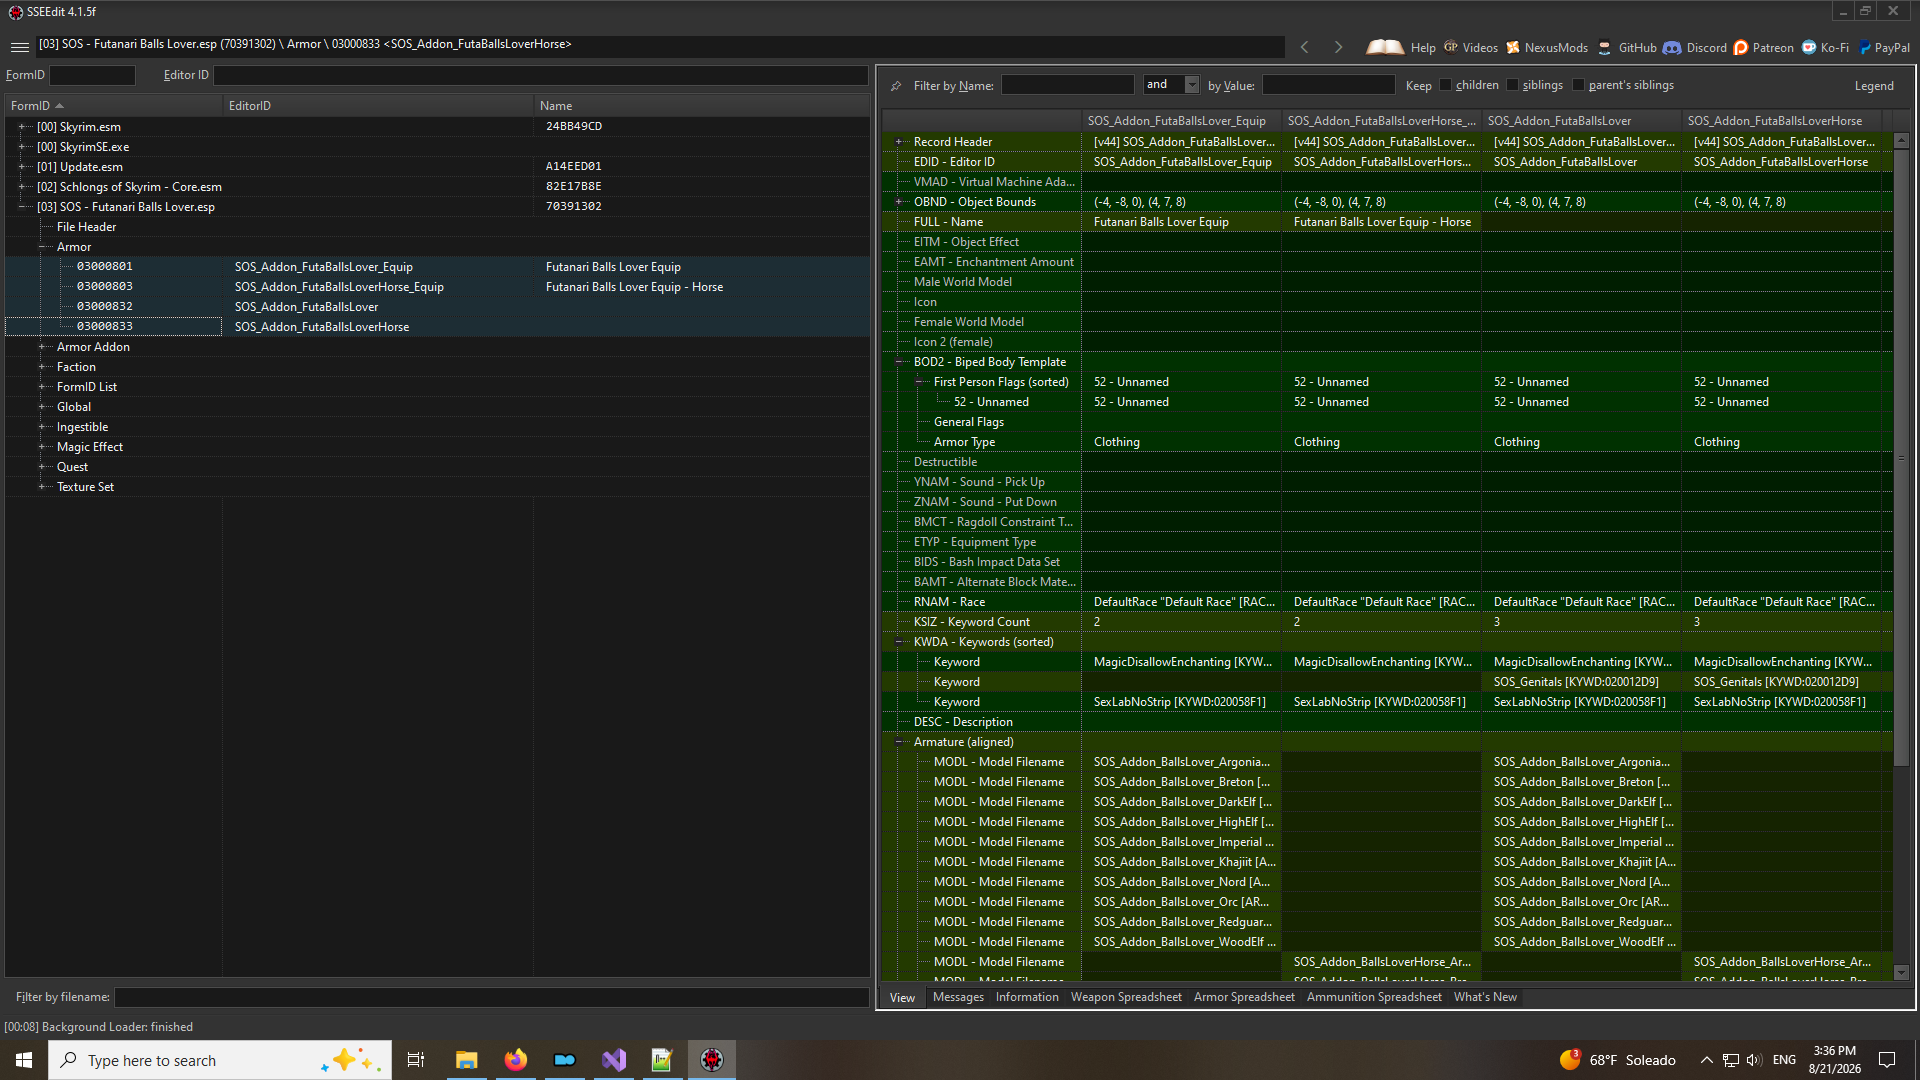Viewport: 1920px width, 1080px height.
Task: Open the Information tab
Action: pos(1027,997)
